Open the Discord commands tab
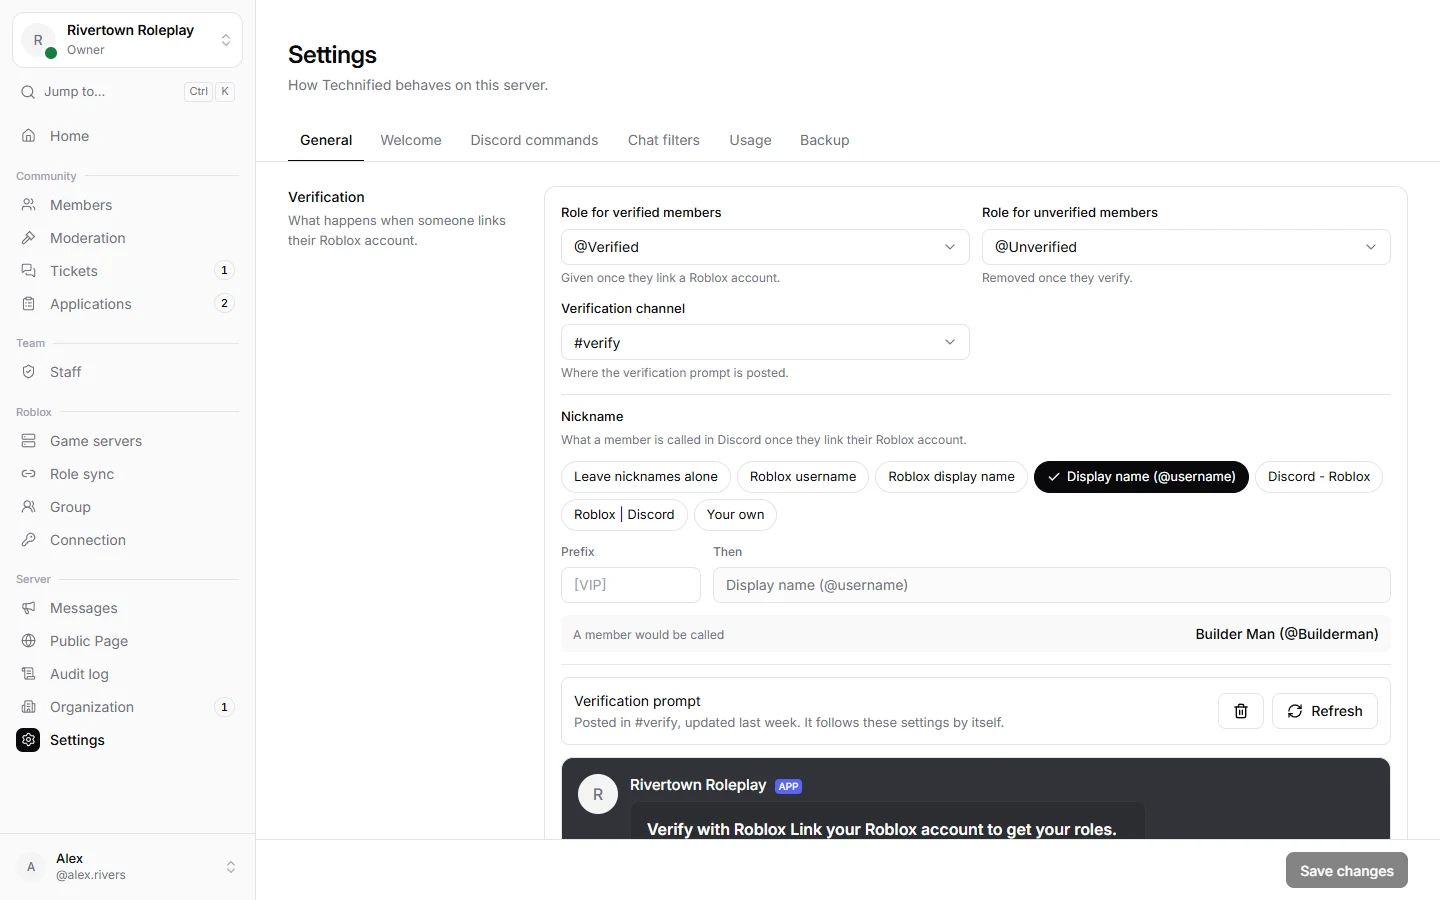This screenshot has width=1440, height=900. point(534,140)
